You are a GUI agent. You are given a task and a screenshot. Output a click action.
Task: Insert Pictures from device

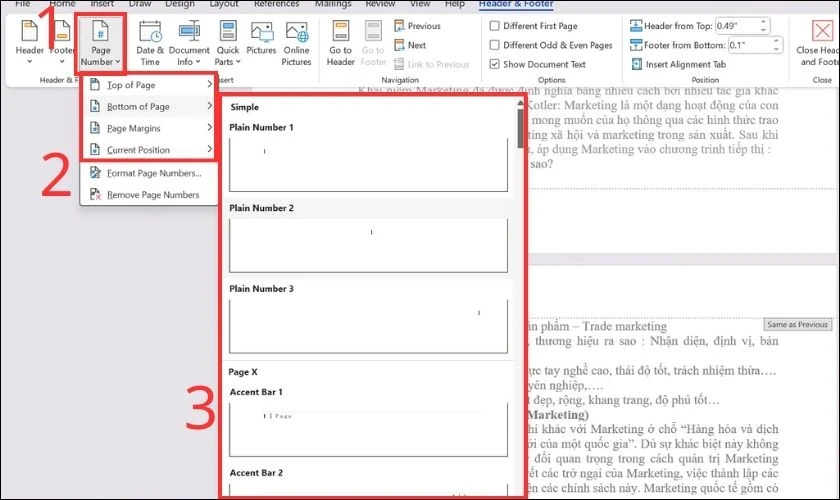tap(261, 44)
